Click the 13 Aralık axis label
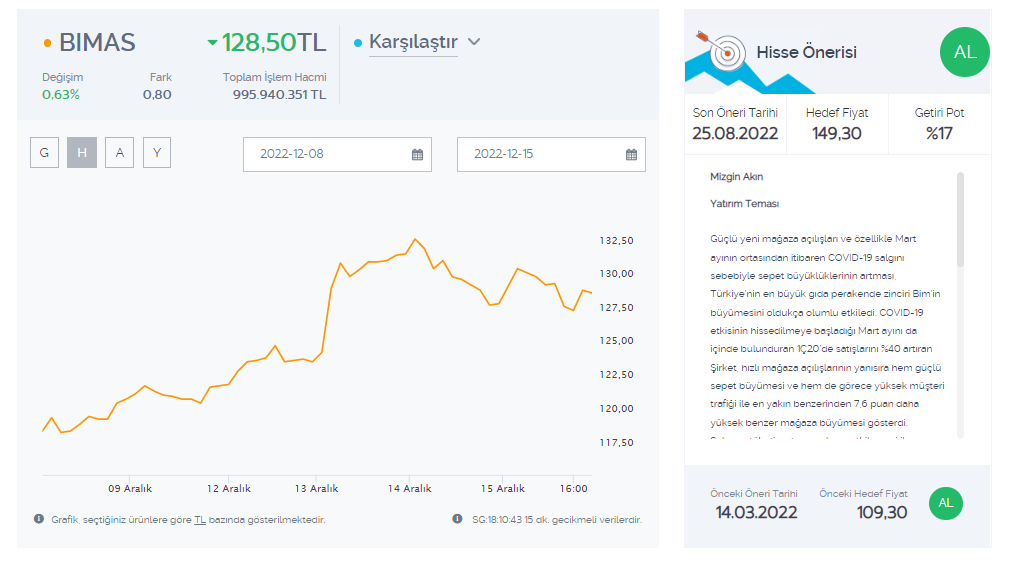This screenshot has height=567, width=1025. pyautogui.click(x=316, y=489)
